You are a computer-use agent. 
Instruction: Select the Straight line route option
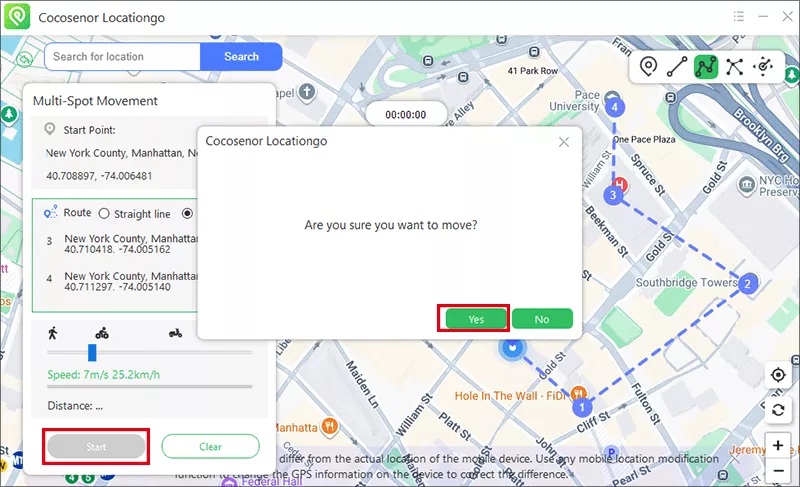104,214
